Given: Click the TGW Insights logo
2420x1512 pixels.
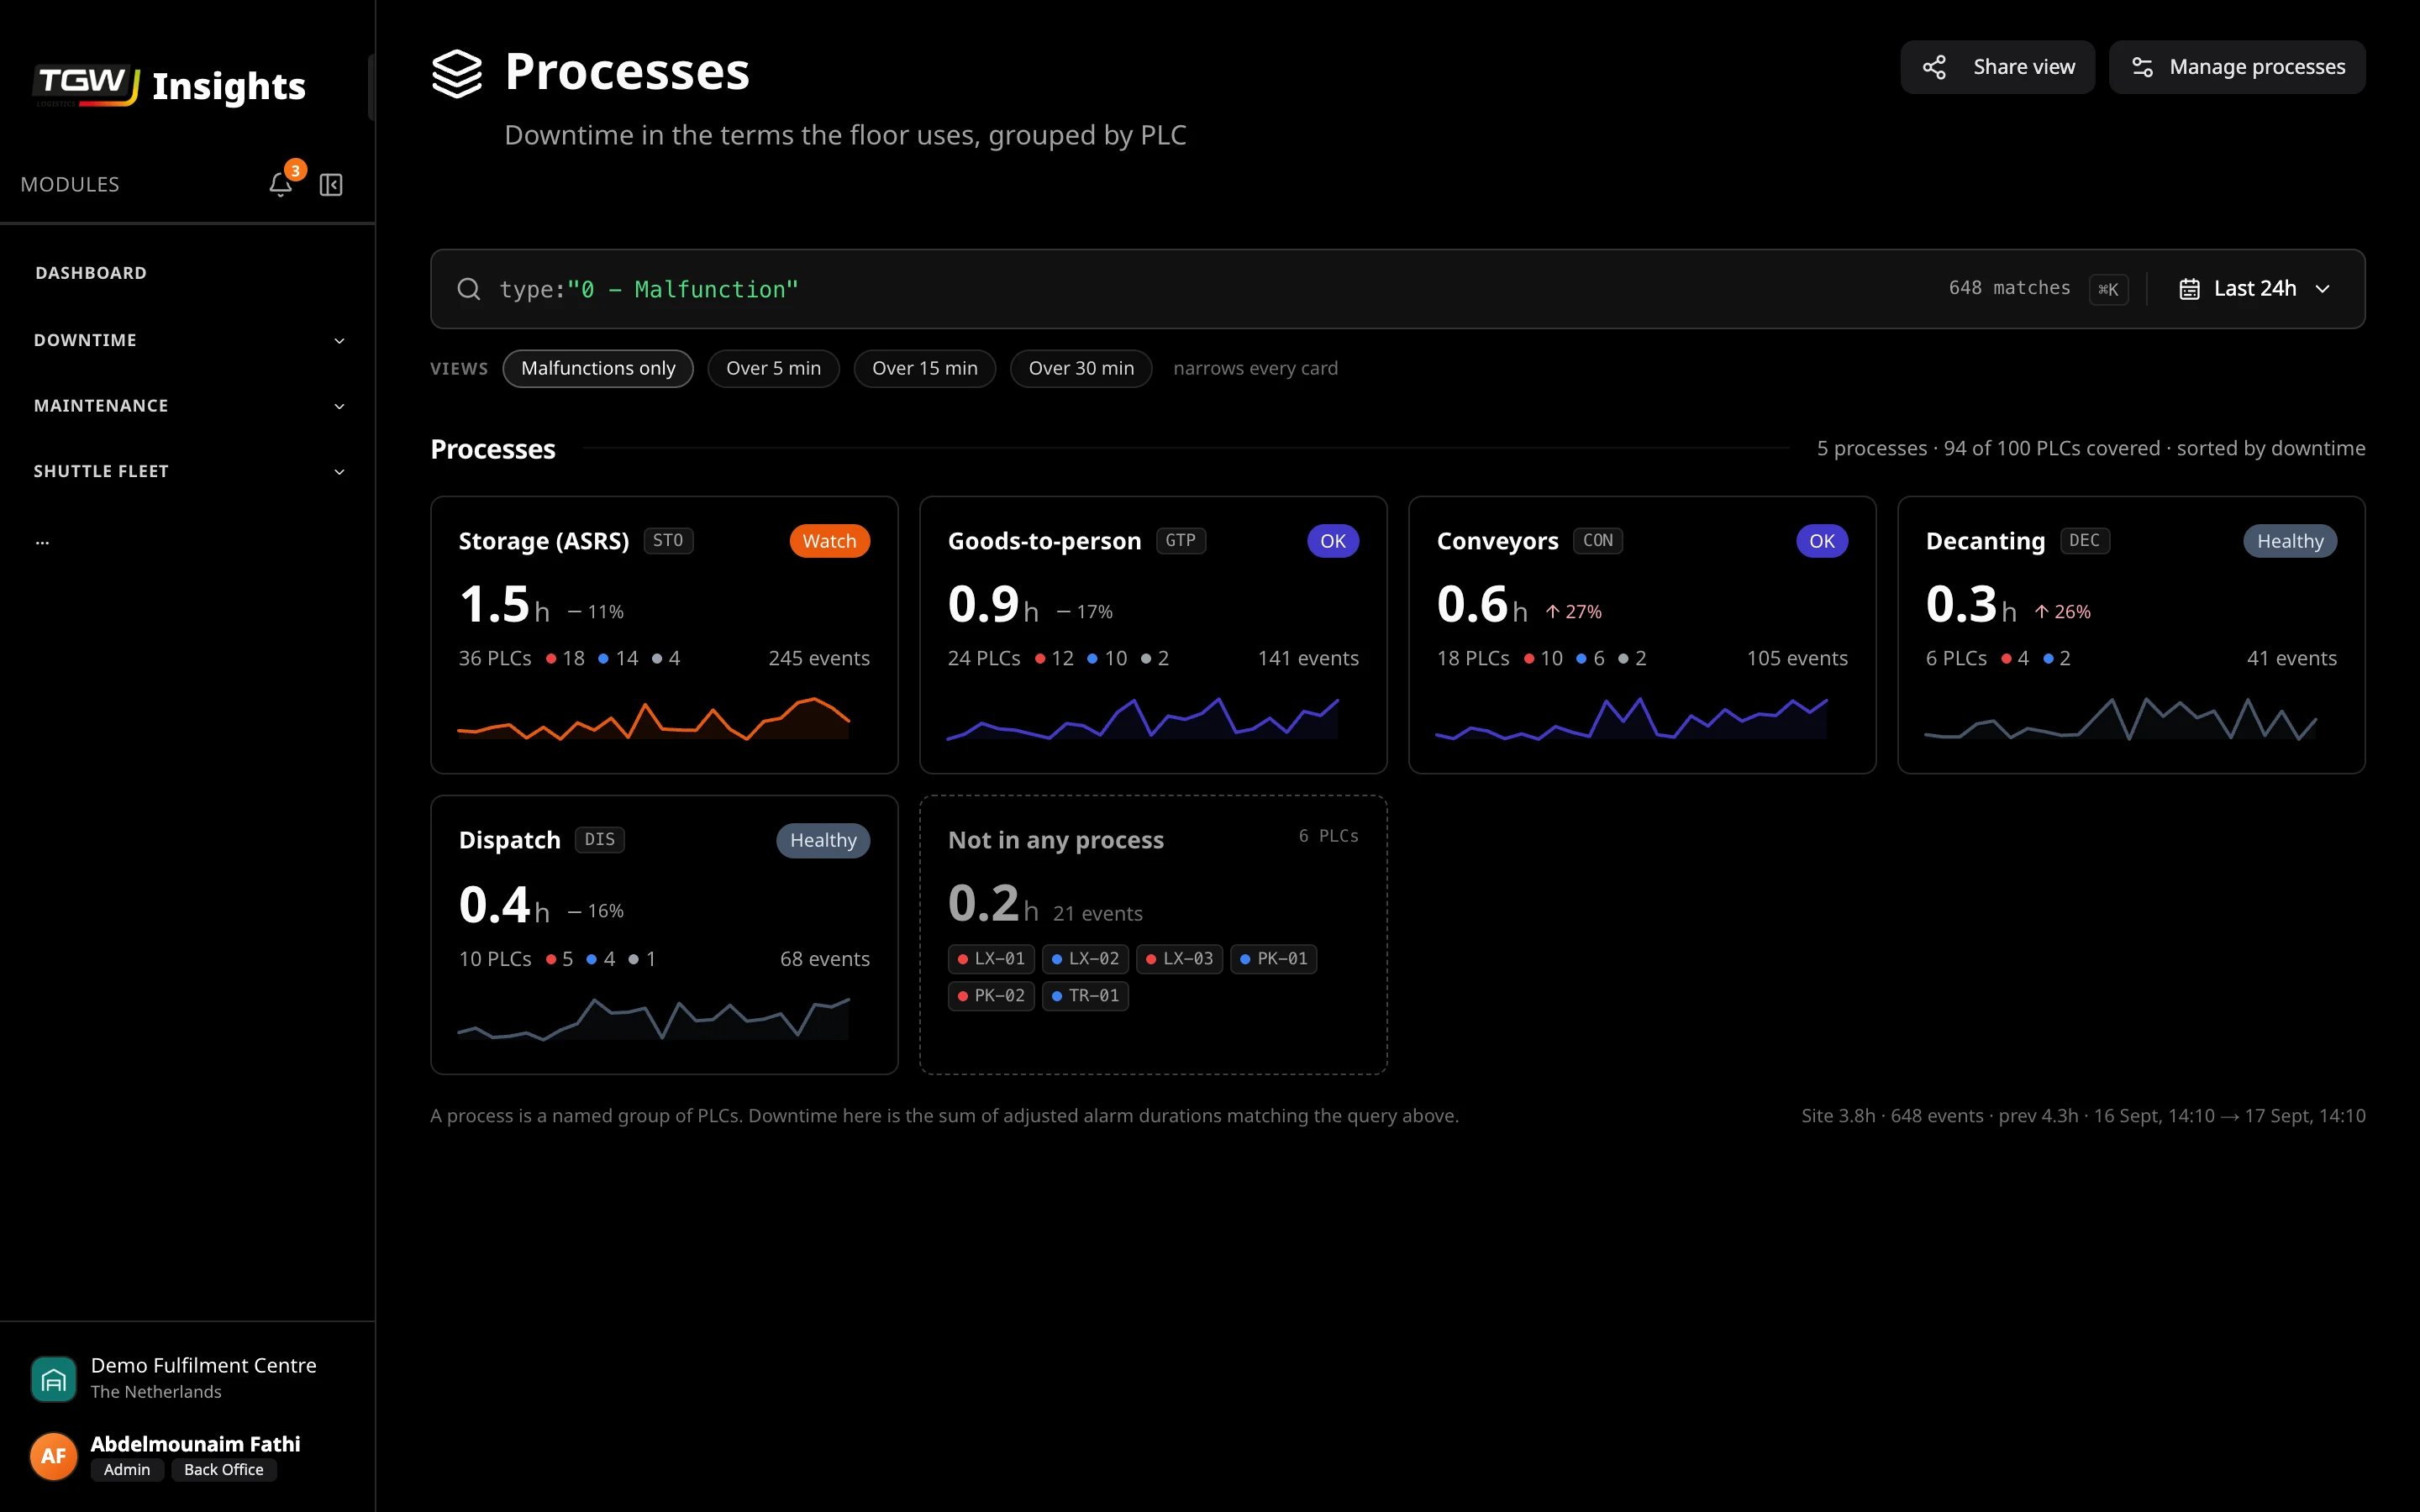Looking at the screenshot, I should 170,86.
